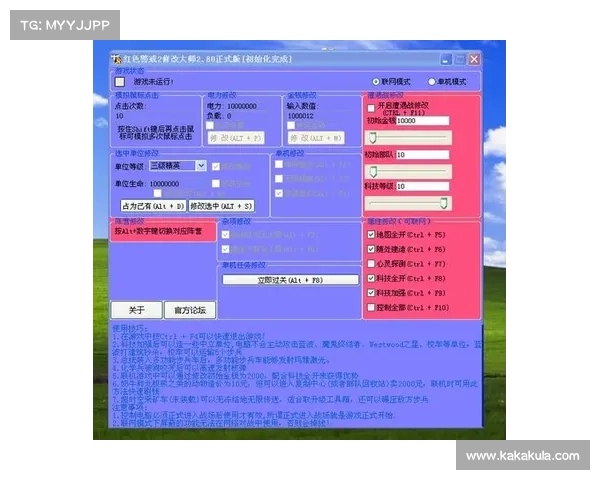Click the 单位生命: 10000000 text
This screenshot has height=480, width=600.
click(147, 184)
